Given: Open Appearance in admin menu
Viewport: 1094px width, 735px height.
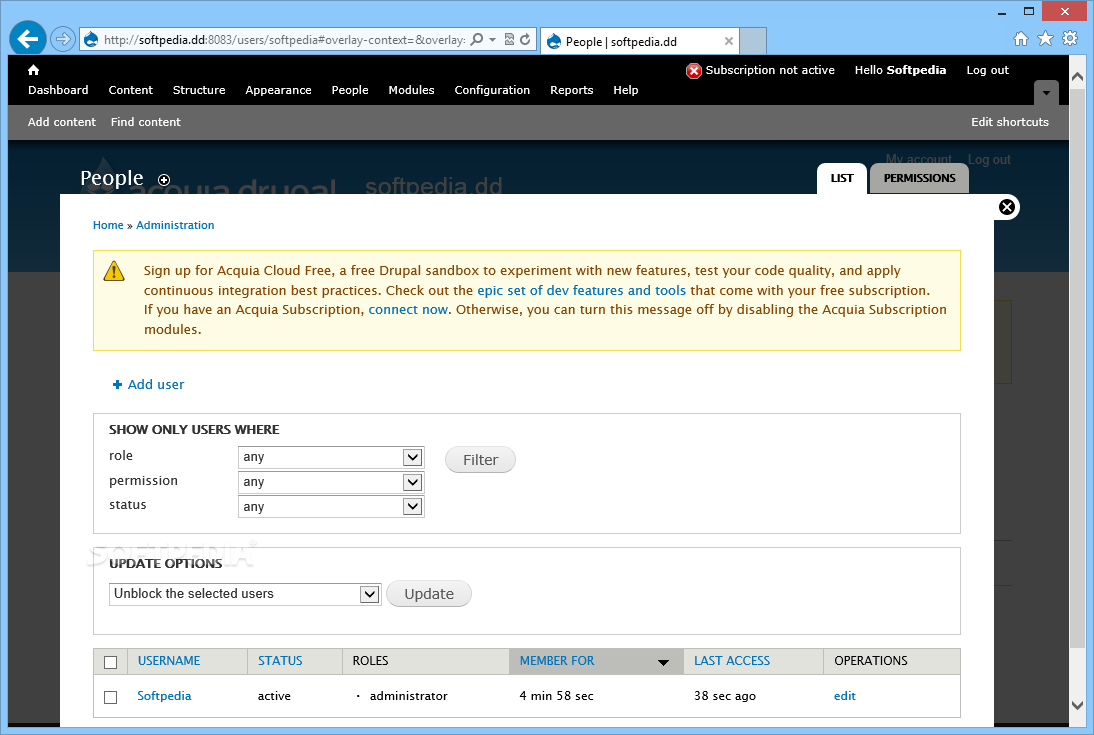Looking at the screenshot, I should pos(278,90).
